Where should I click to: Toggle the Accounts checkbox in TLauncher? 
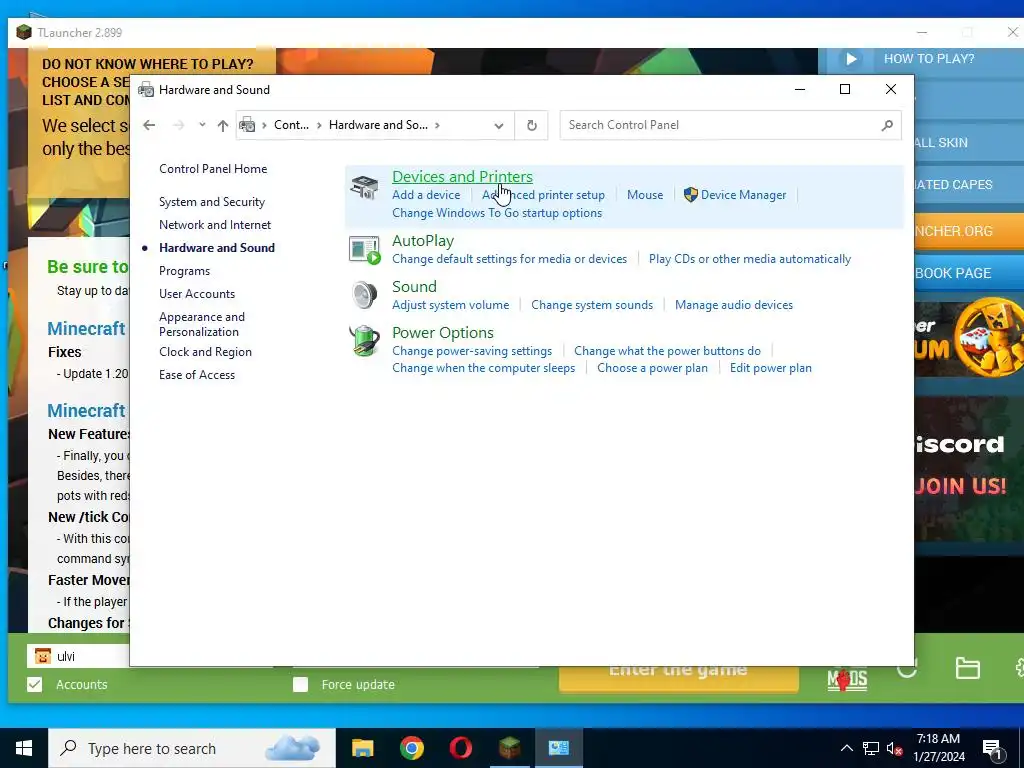coord(35,684)
